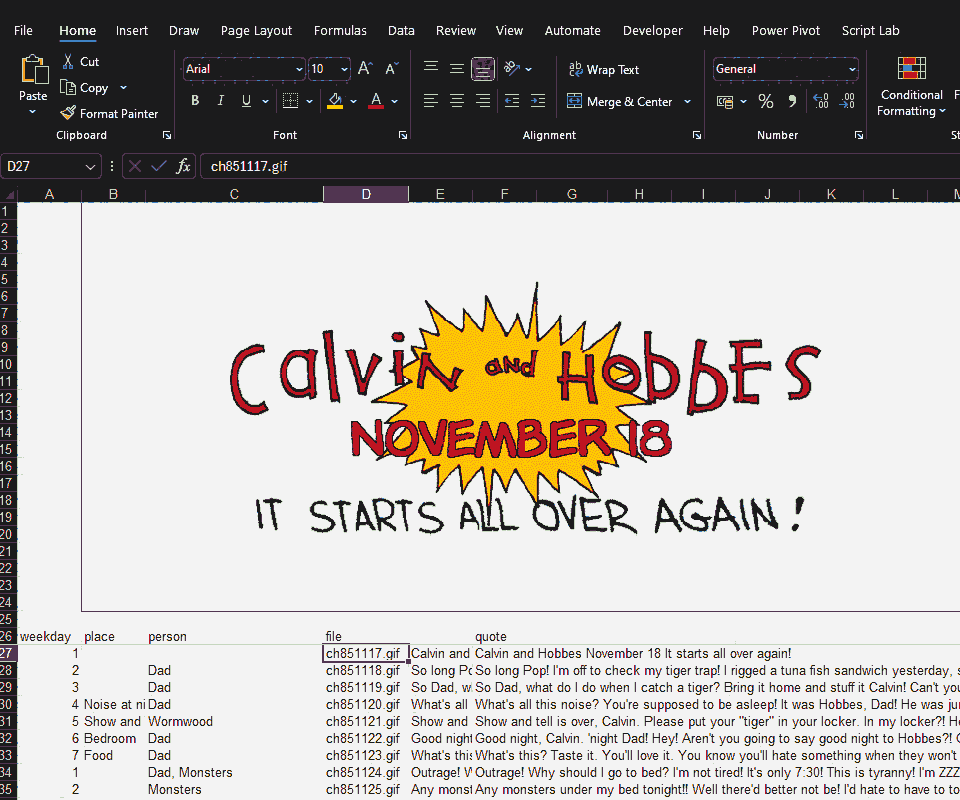Click the Increase Font Size icon

[x=365, y=69]
